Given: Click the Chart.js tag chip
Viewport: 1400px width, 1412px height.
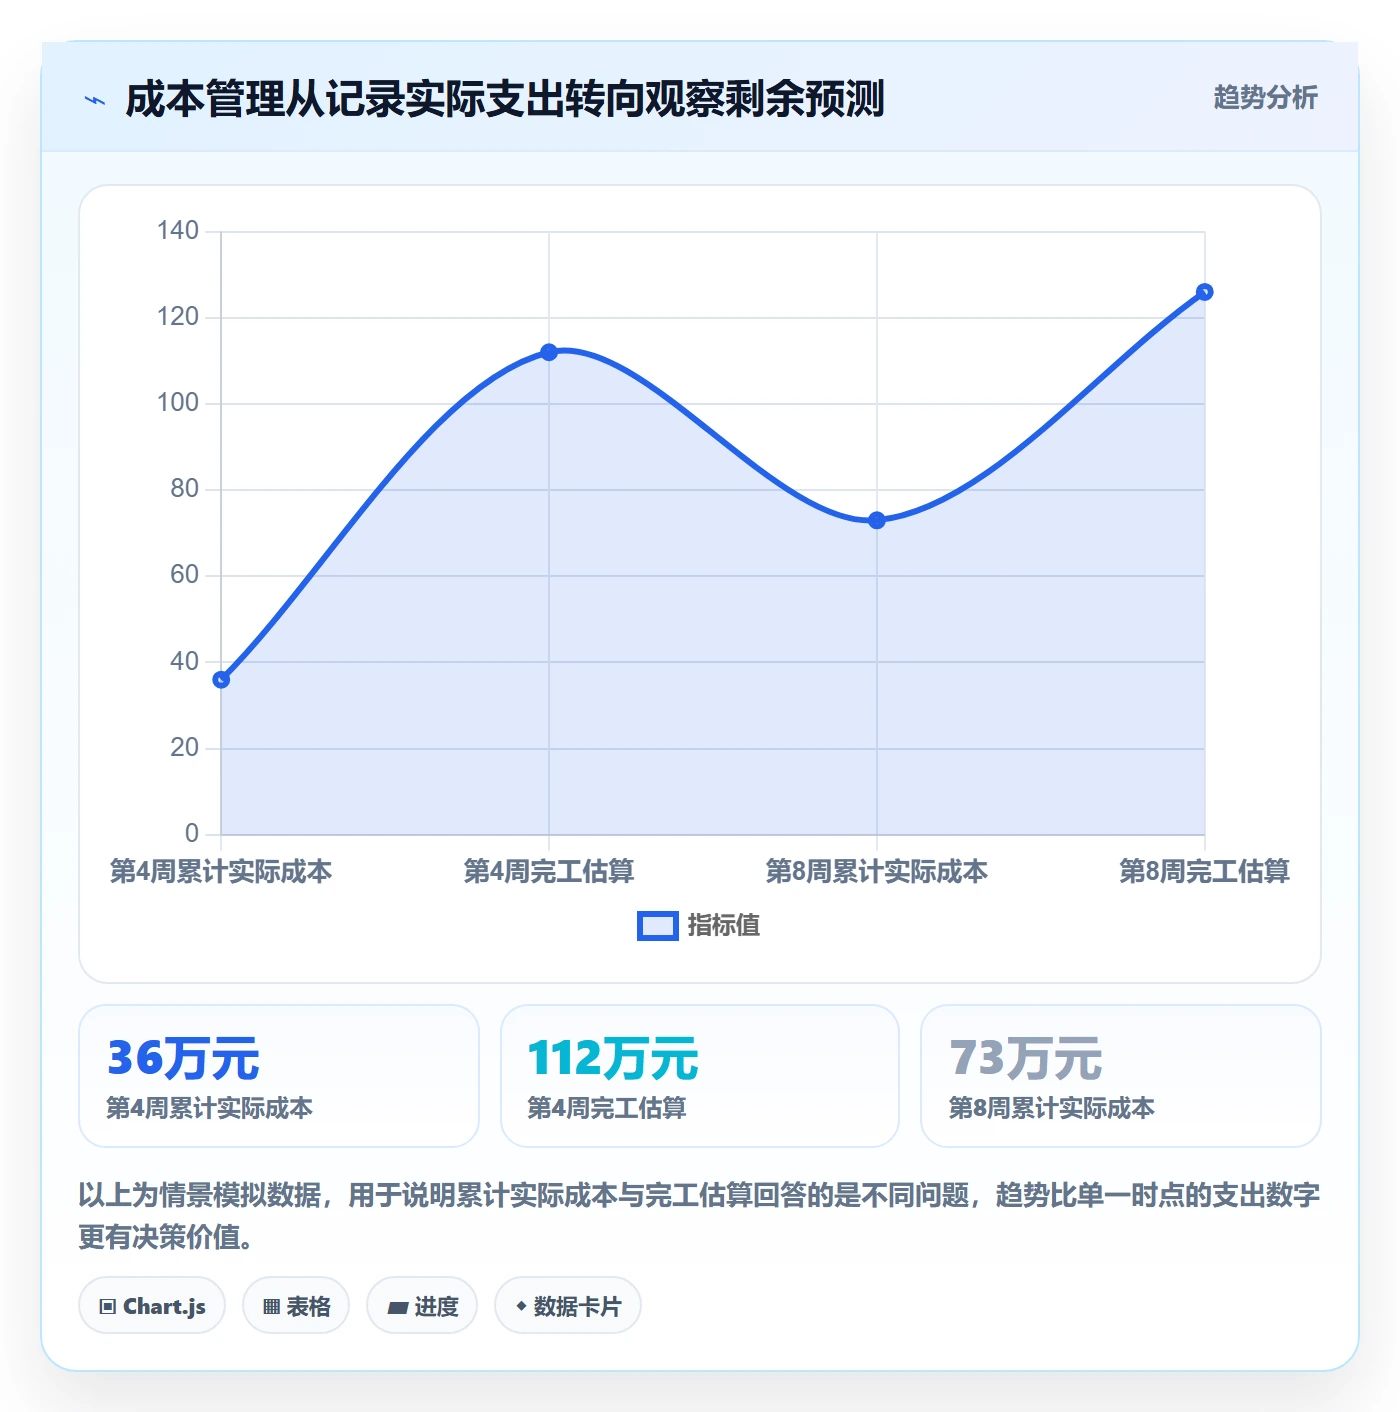Looking at the screenshot, I should point(152,1305).
